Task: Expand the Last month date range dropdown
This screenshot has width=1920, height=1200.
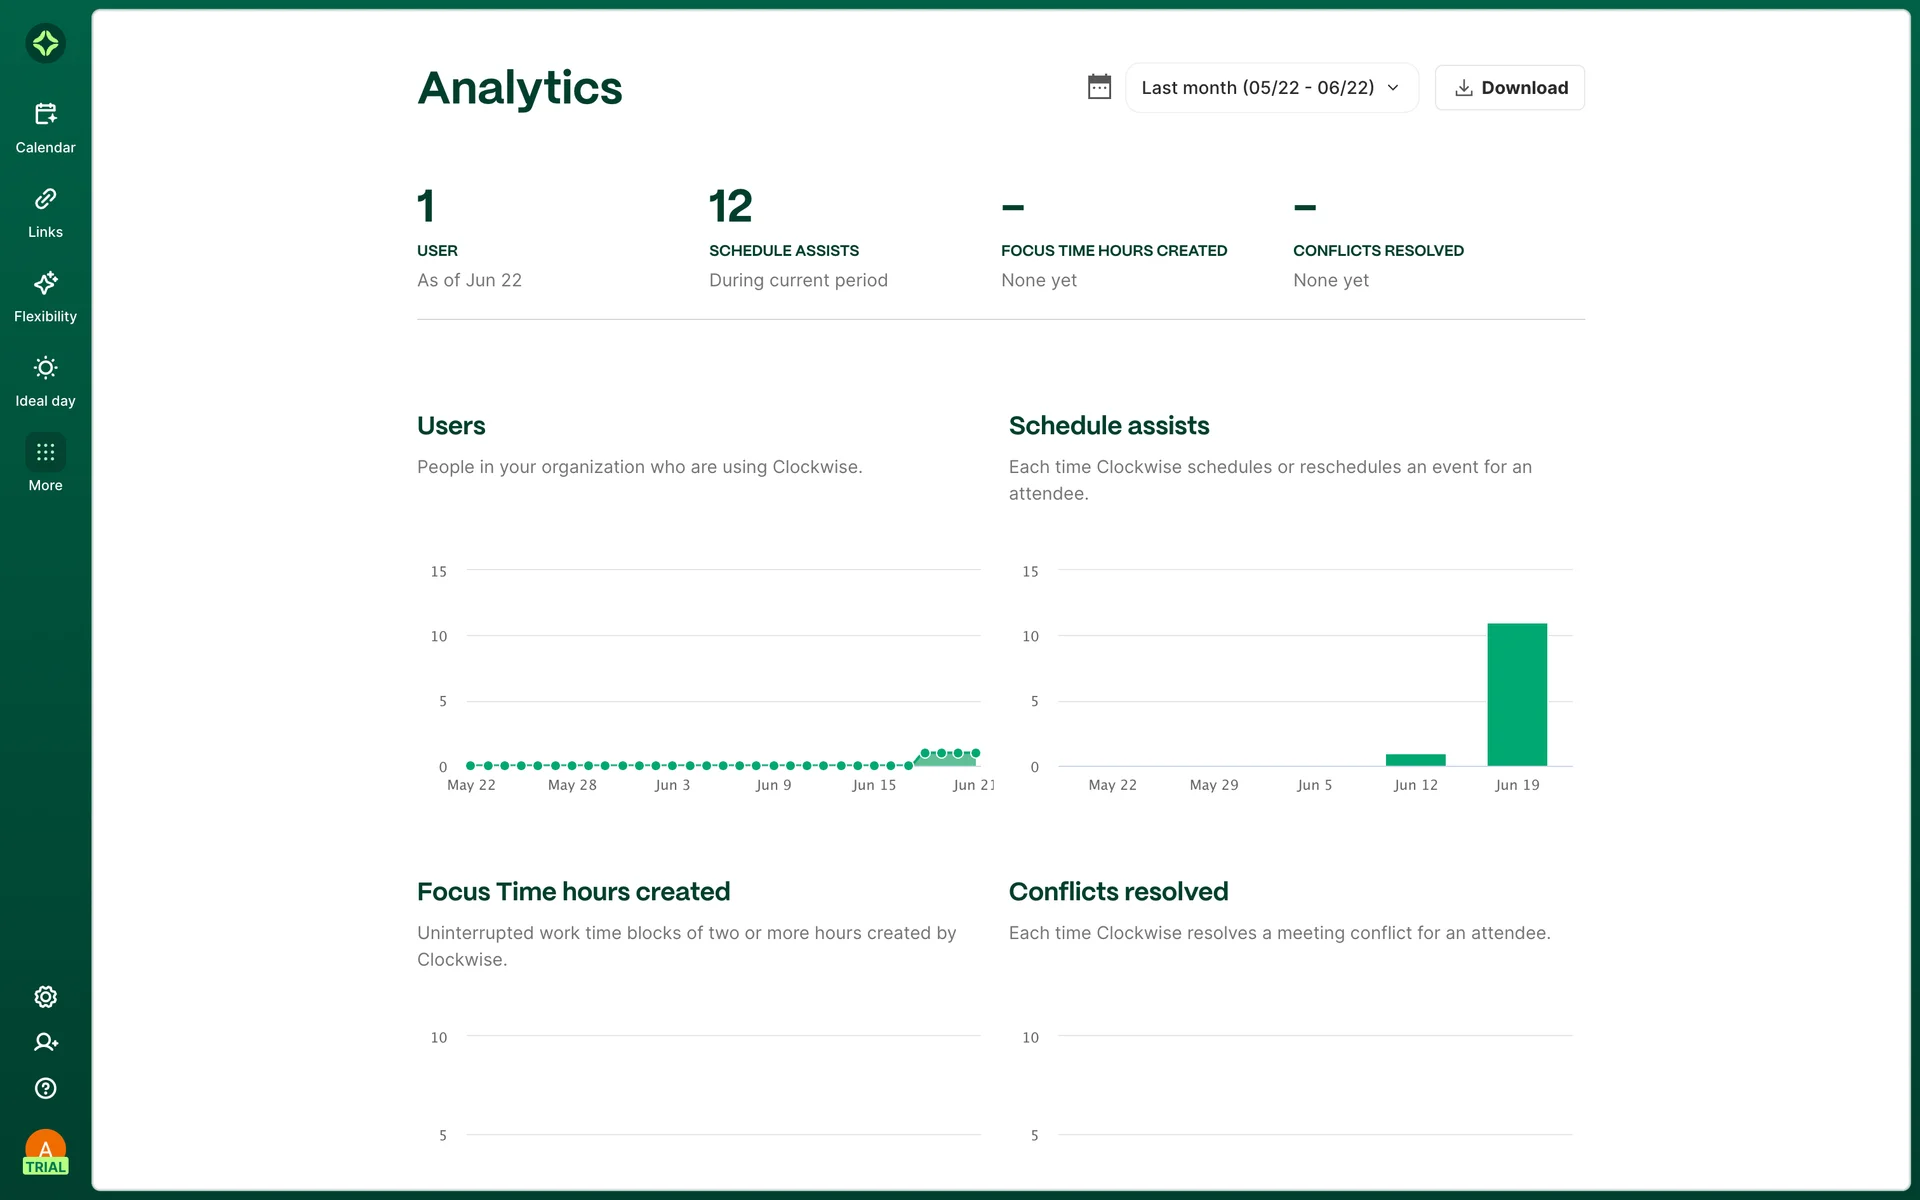Action: point(1257,88)
